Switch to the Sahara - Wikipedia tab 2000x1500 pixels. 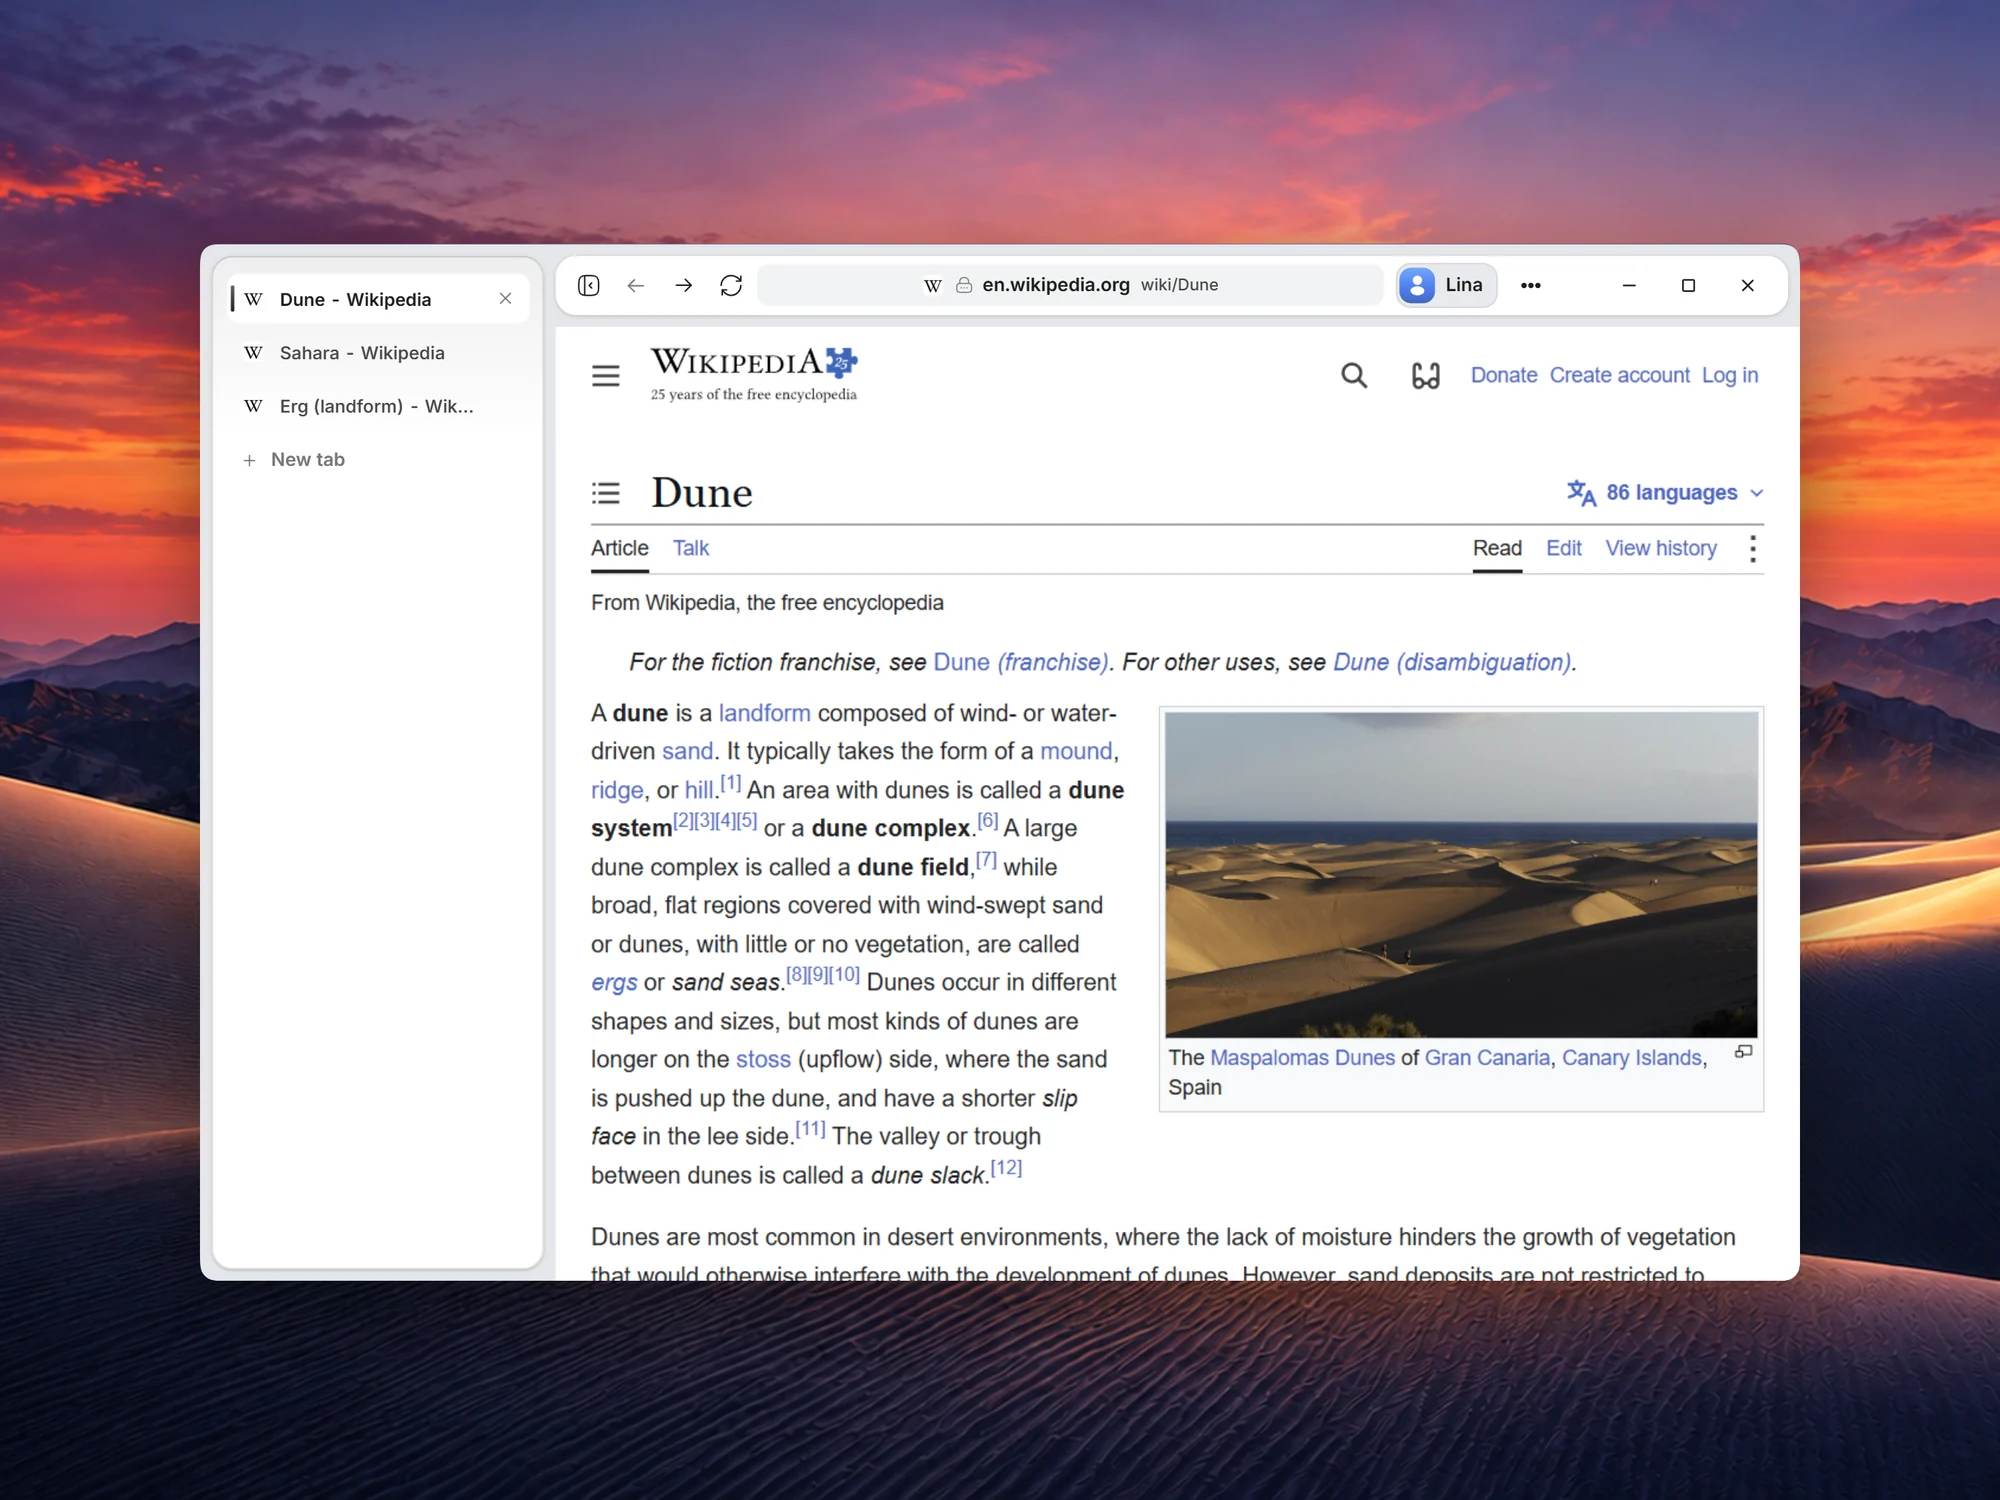[378, 353]
